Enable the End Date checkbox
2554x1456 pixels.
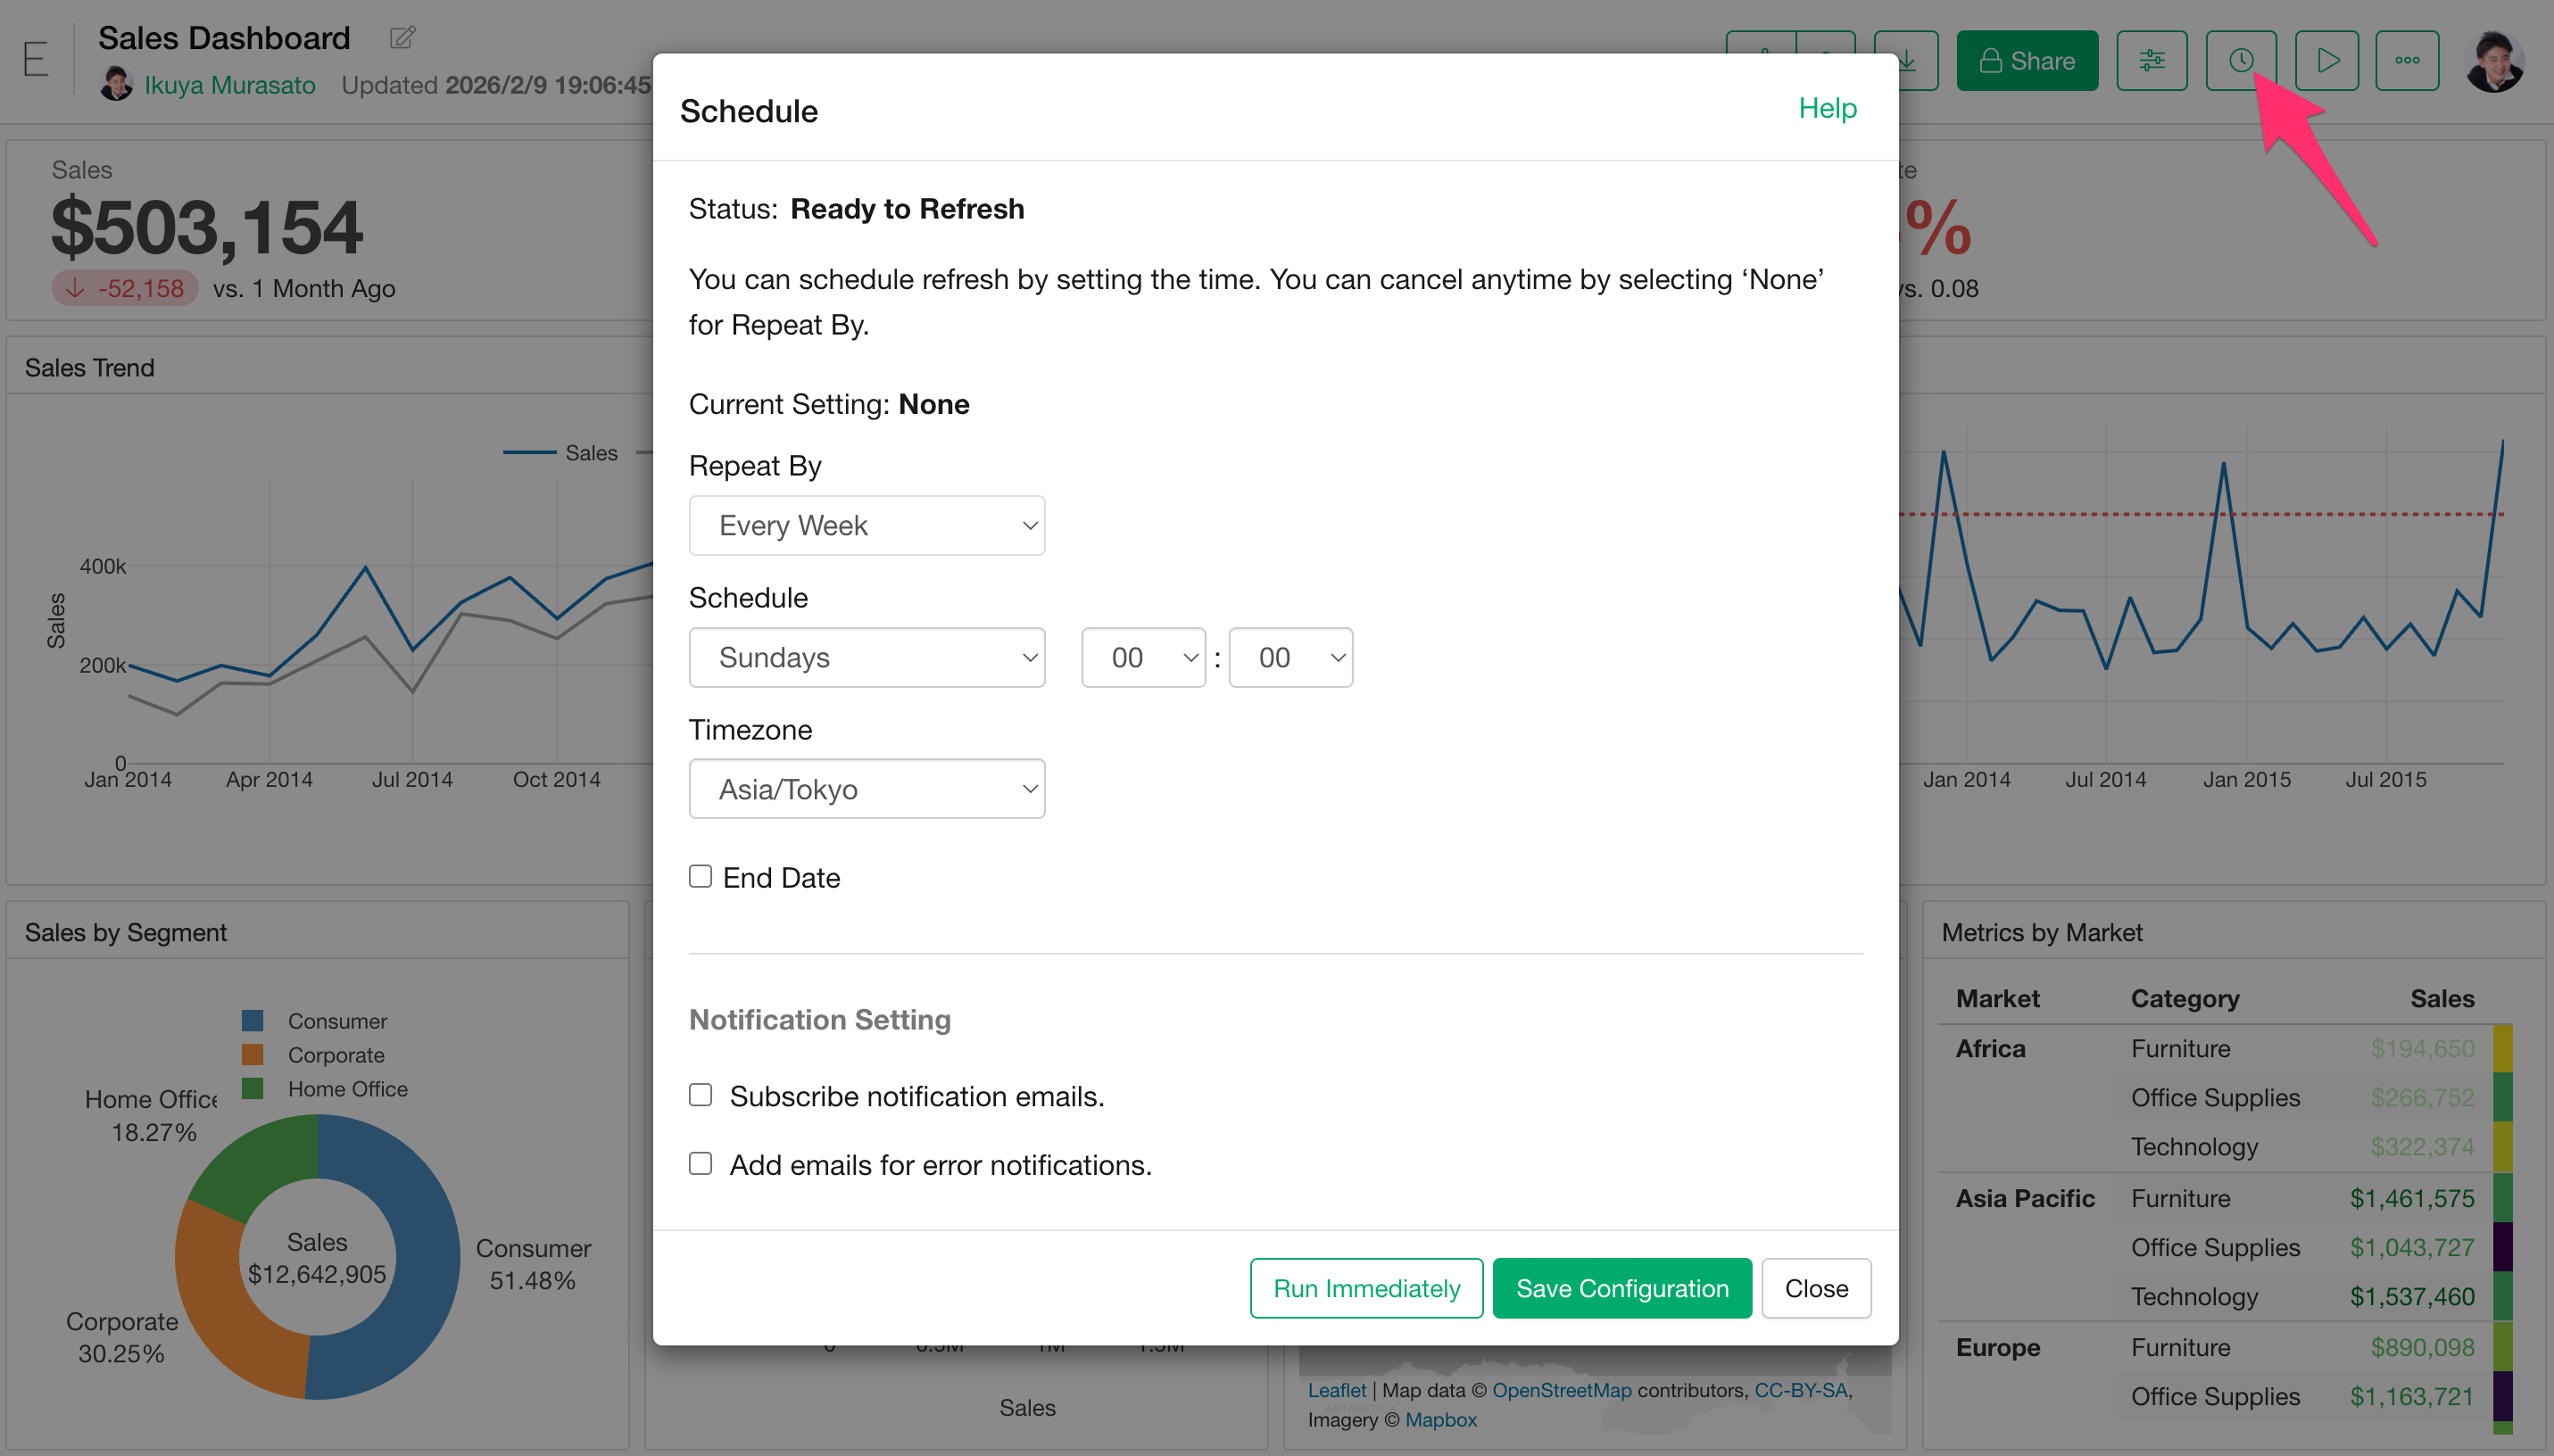tap(700, 877)
